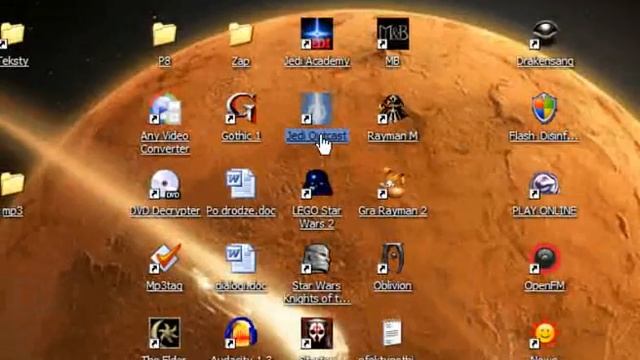Launch Any Video Converter

pyautogui.click(x=164, y=109)
